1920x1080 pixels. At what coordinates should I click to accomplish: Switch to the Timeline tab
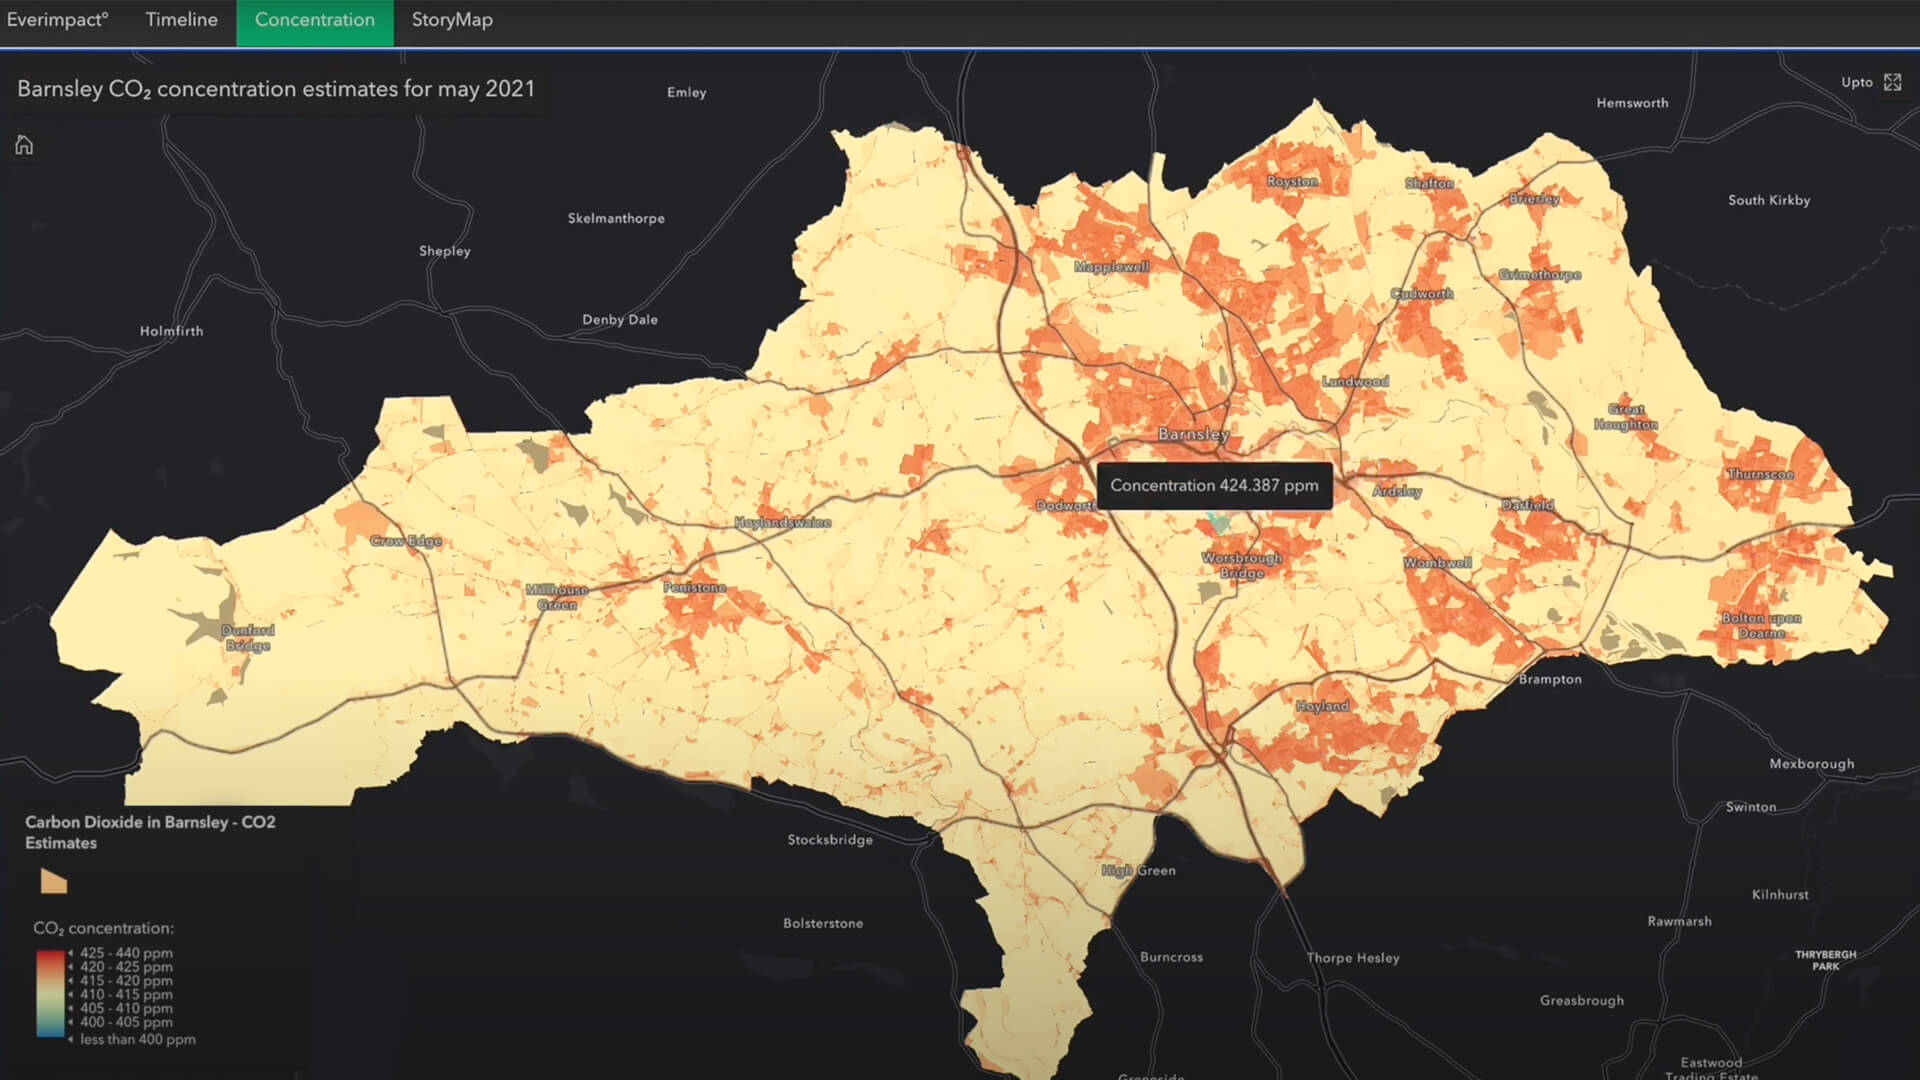[x=181, y=19]
